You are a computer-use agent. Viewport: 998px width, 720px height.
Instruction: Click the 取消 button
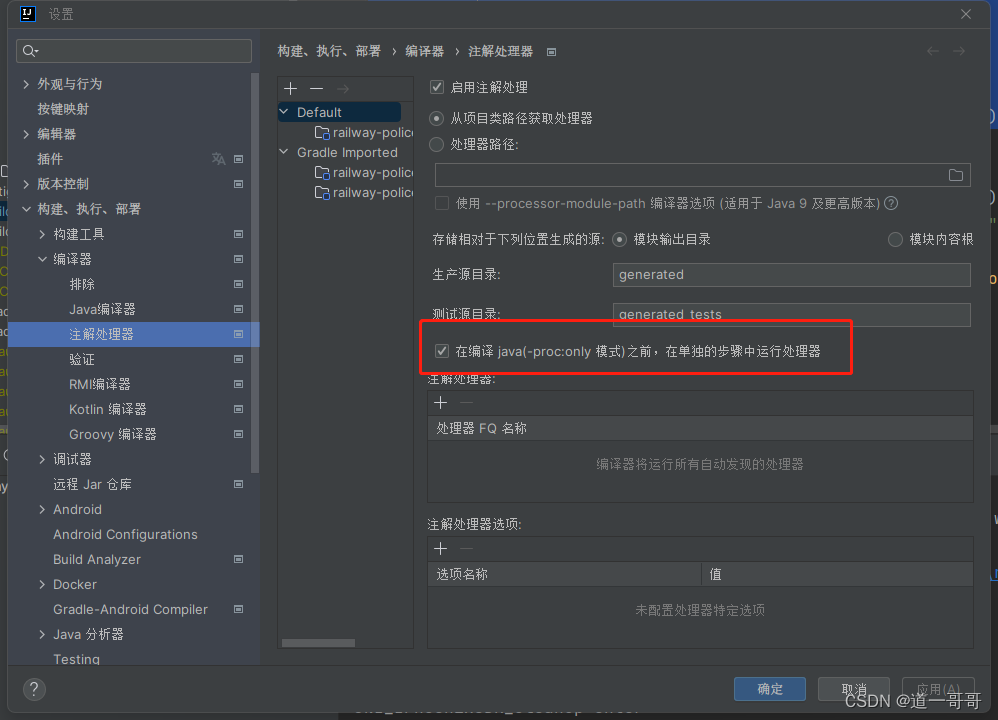pos(853,688)
